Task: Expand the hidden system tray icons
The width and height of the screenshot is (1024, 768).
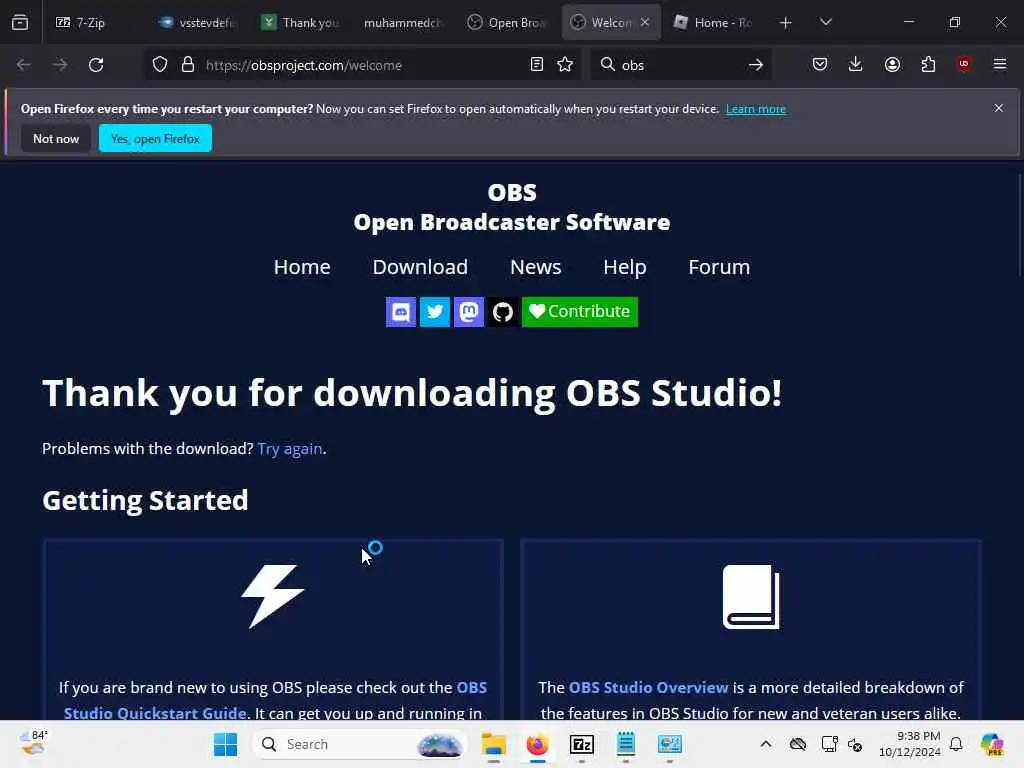Action: point(766,744)
